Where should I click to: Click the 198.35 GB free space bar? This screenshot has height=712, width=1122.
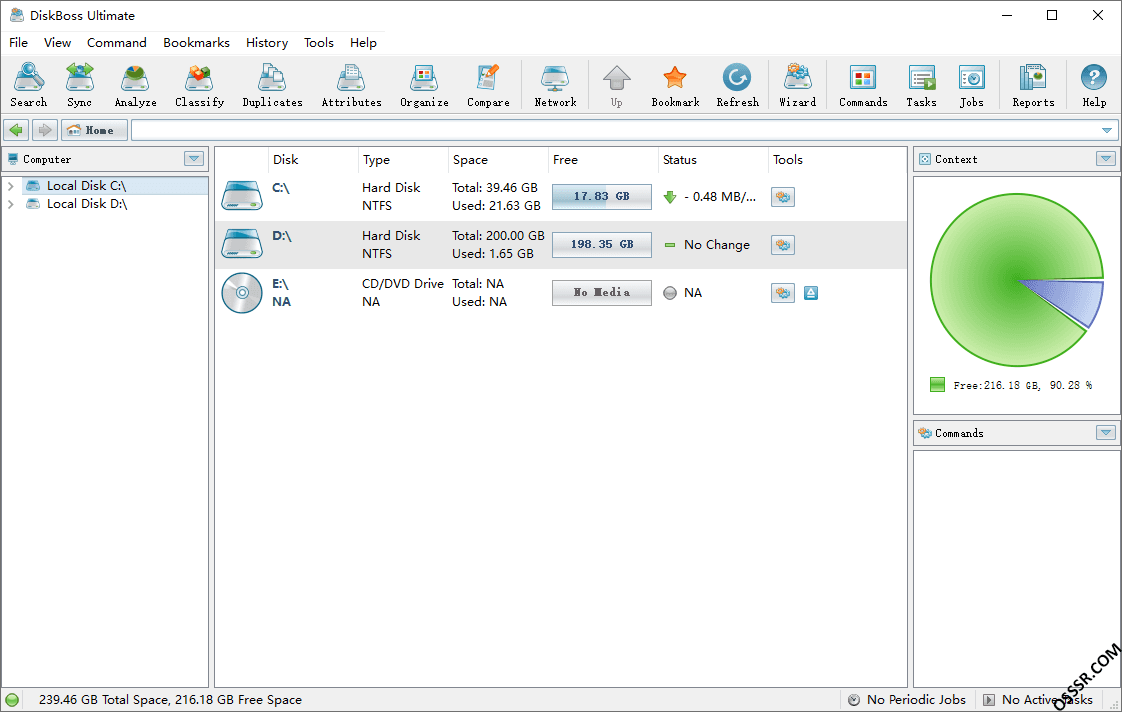[x=602, y=245]
